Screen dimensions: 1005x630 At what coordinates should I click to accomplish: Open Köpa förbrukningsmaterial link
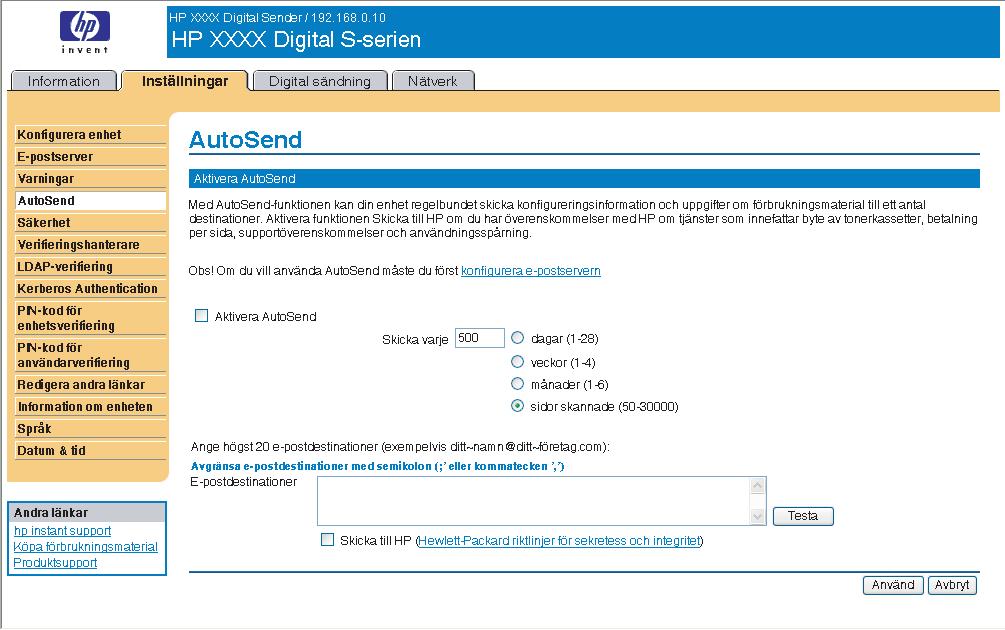click(85, 547)
